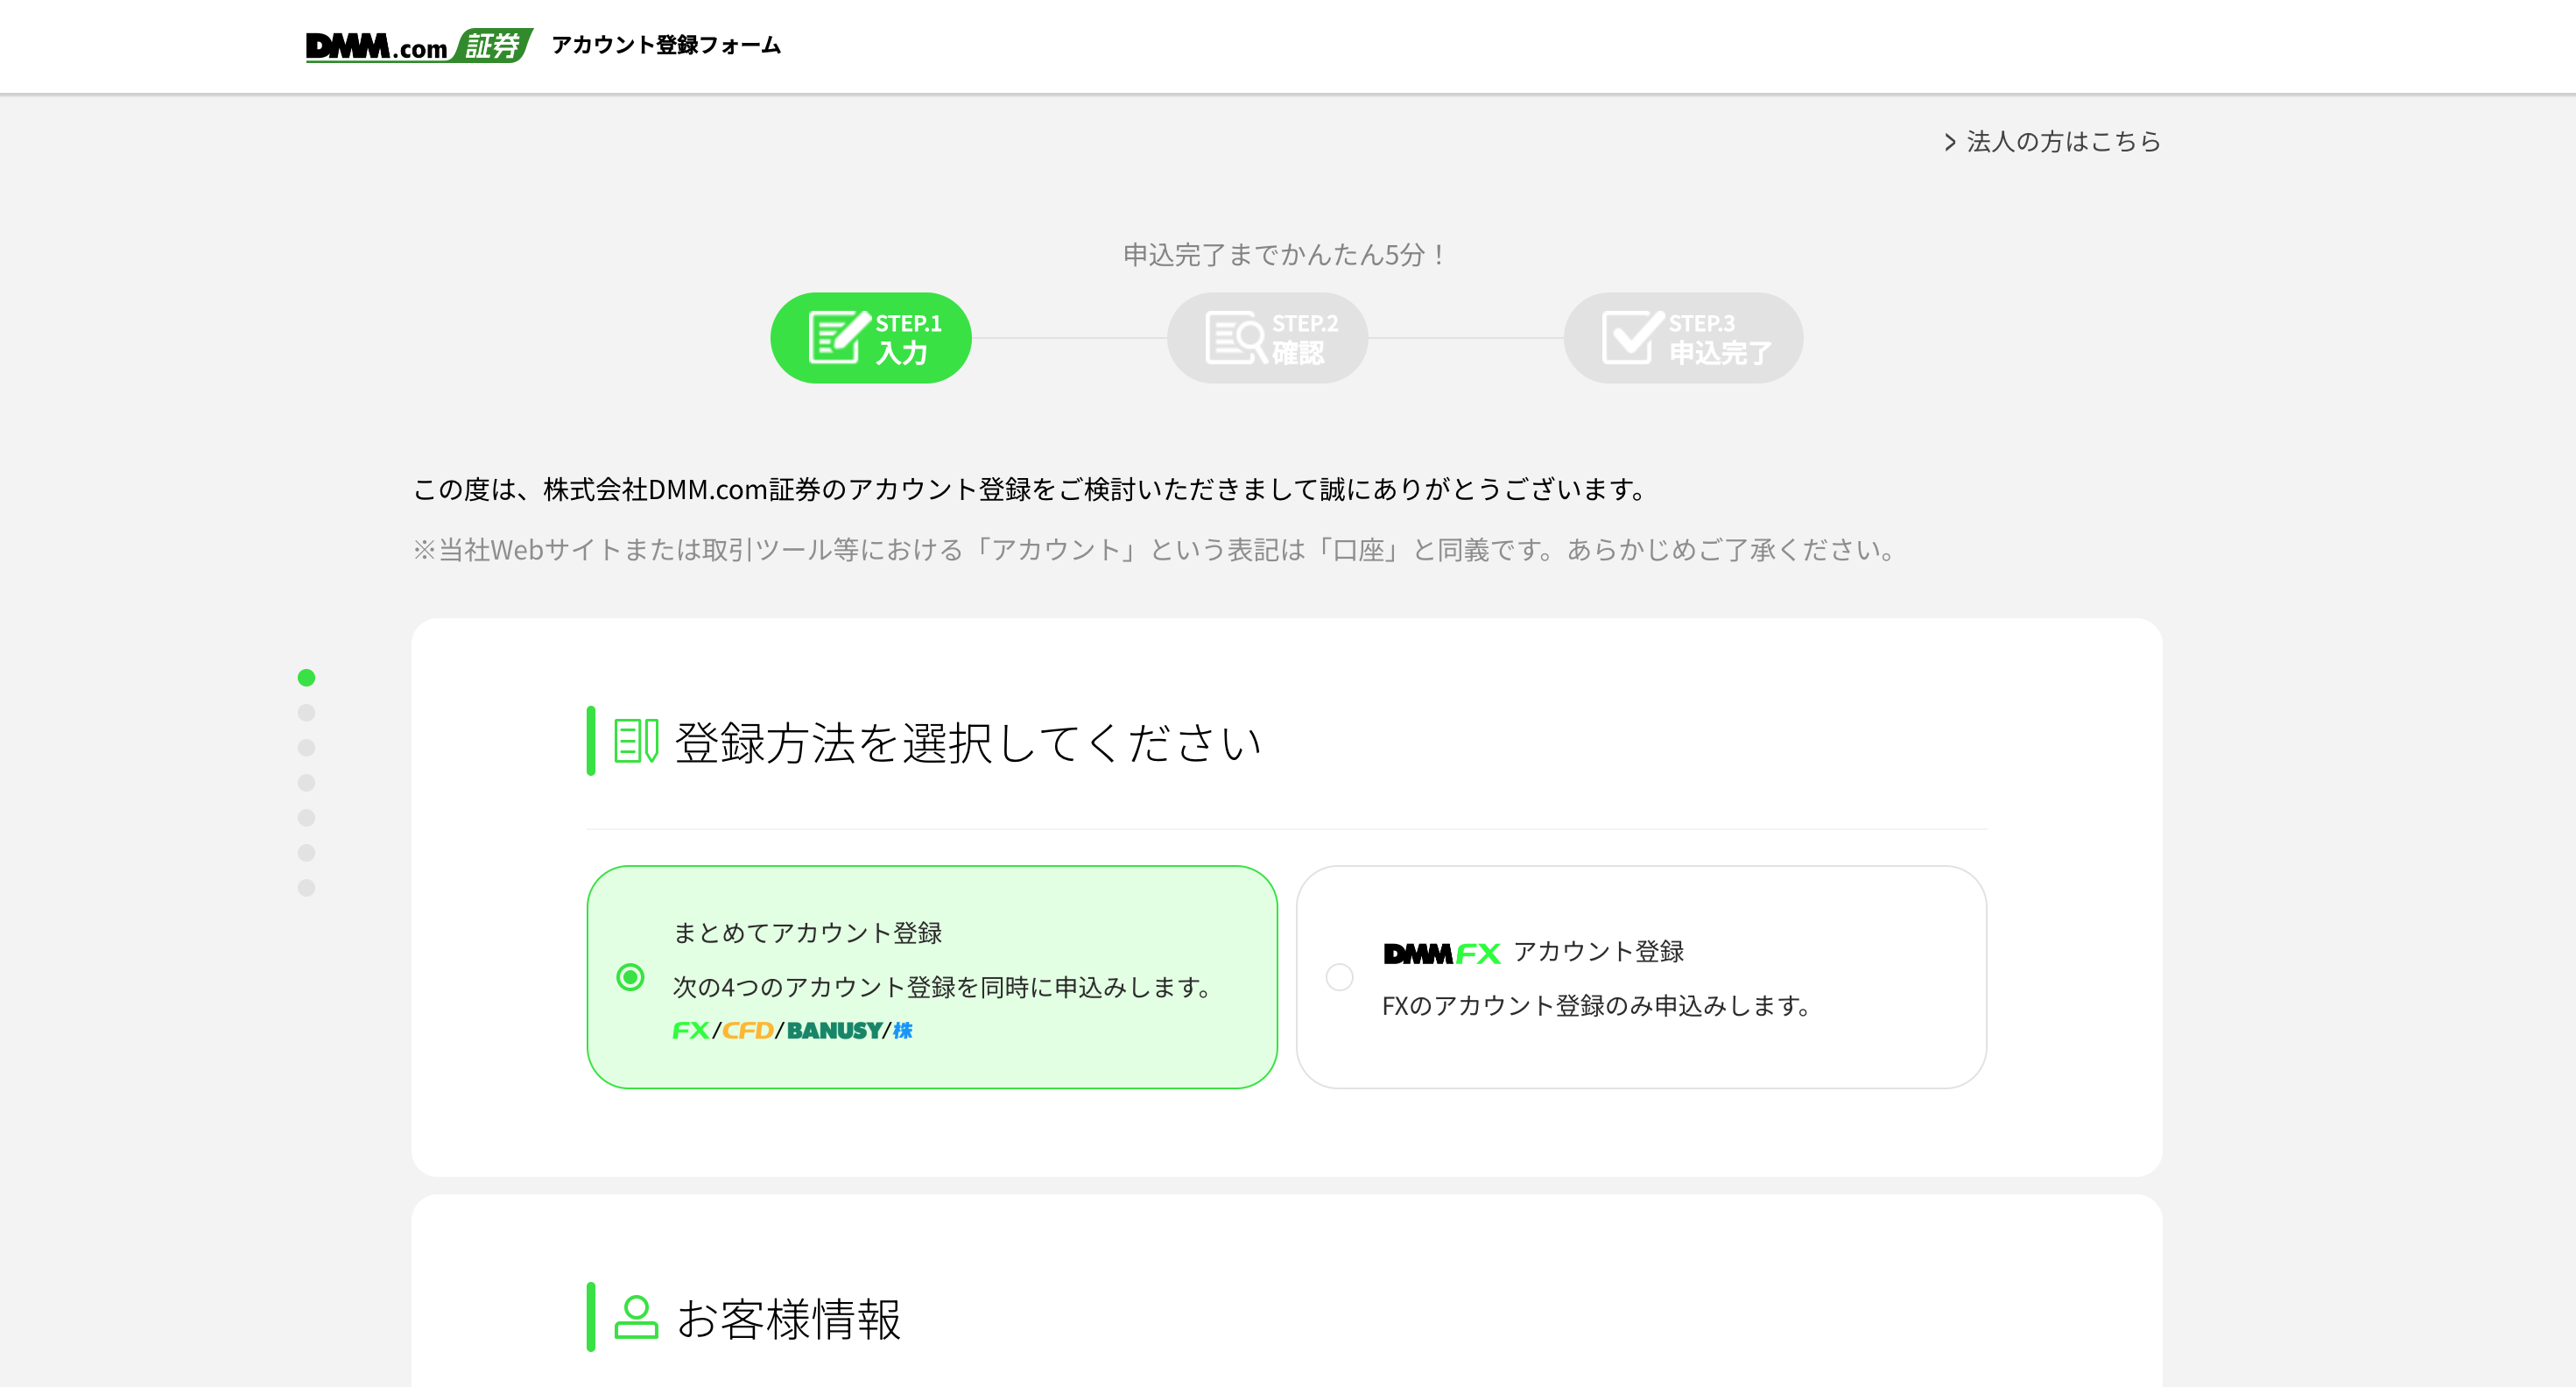Viewport: 2576px width, 1387px height.
Task: Click the second side navigation dot
Action: [x=307, y=713]
